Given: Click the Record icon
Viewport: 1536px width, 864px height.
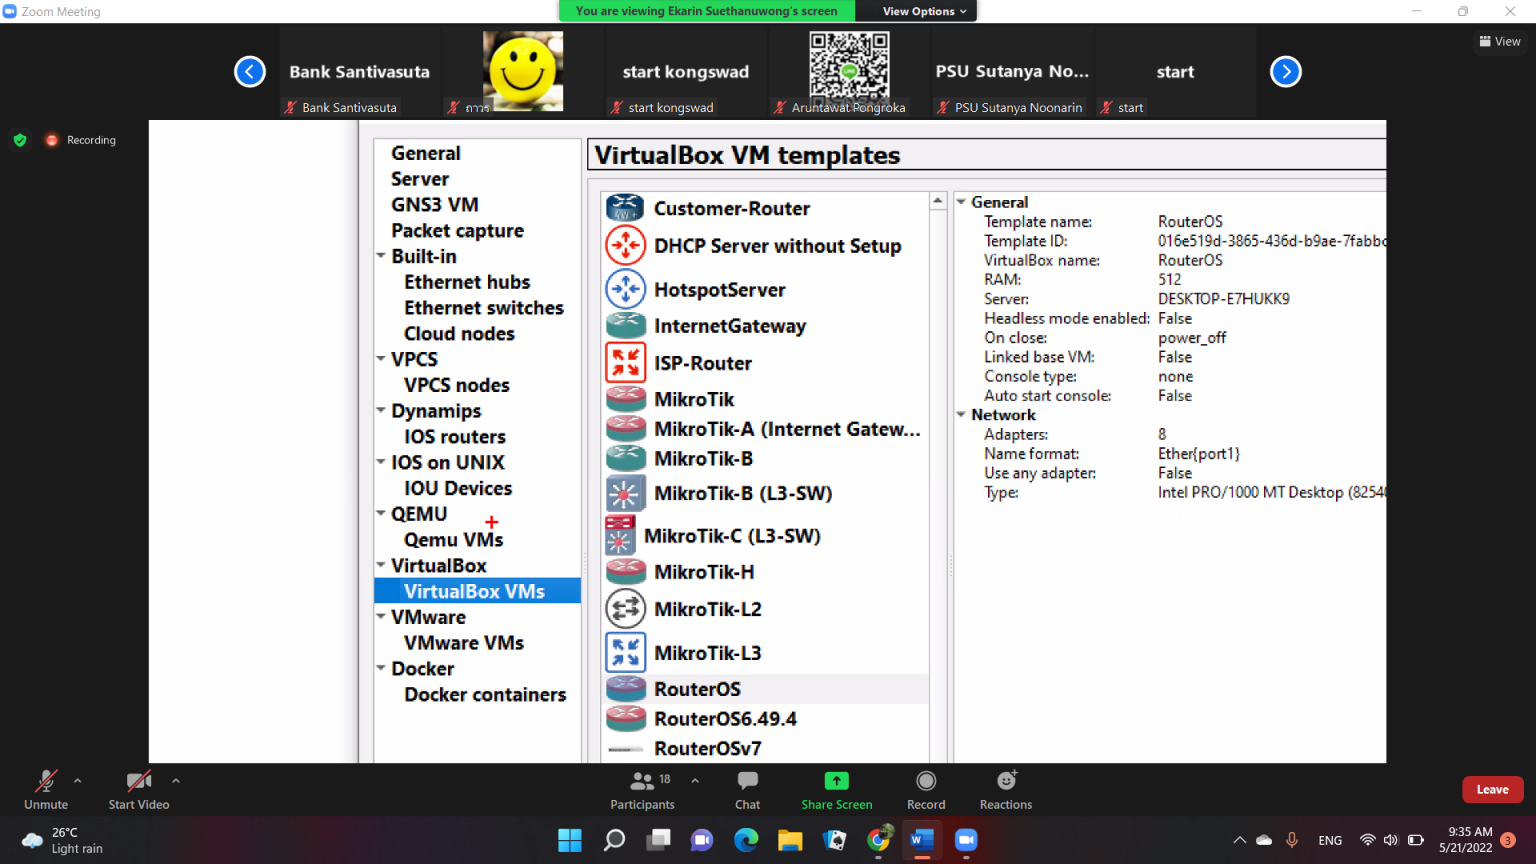Looking at the screenshot, I should click(926, 781).
